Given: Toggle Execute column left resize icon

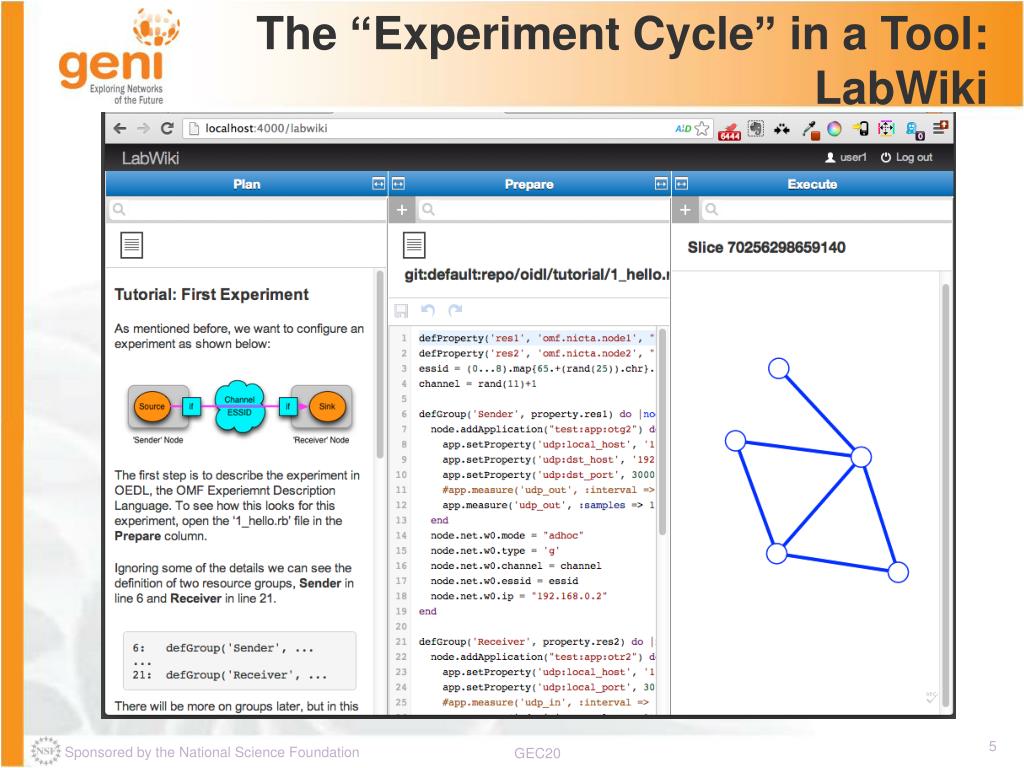Looking at the screenshot, I should pyautogui.click(x=681, y=184).
